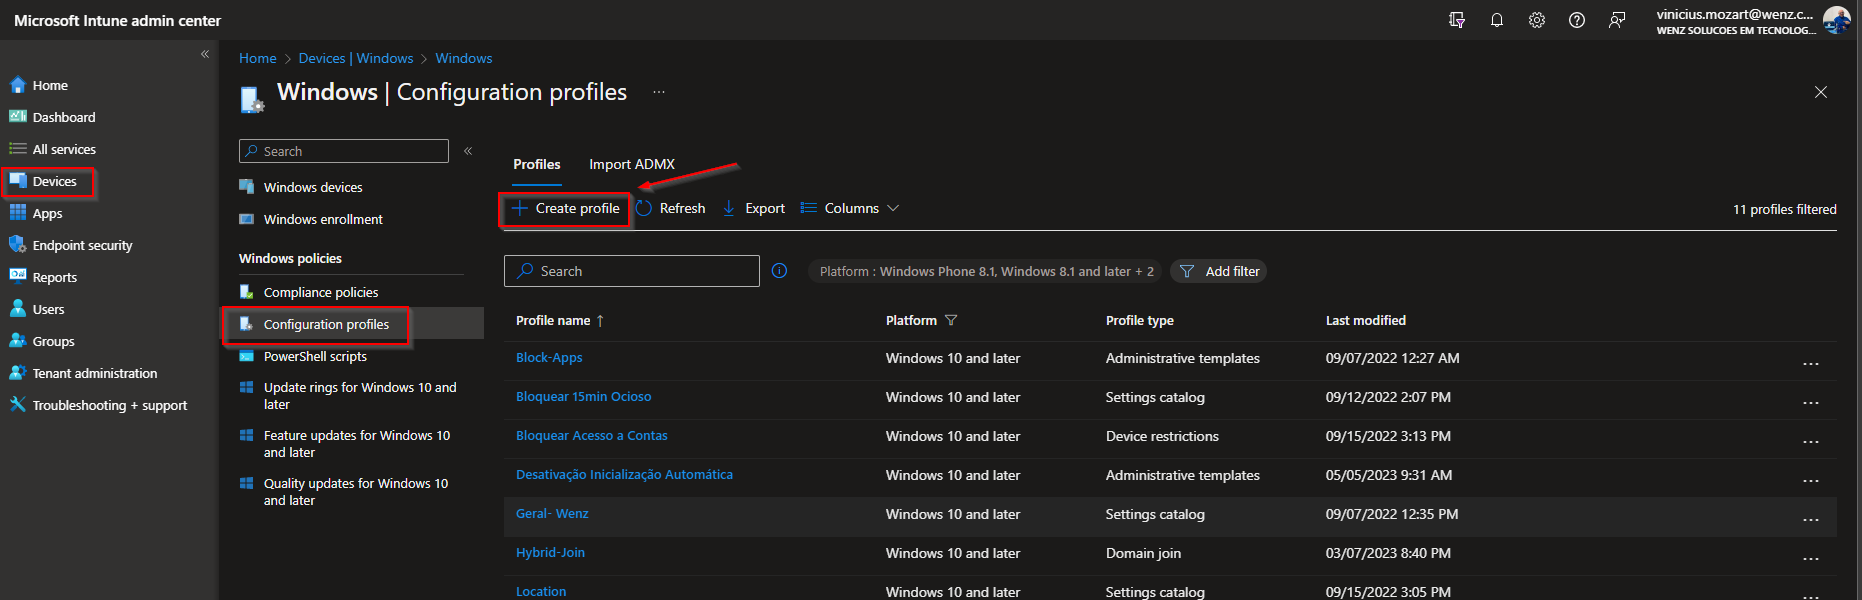Viewport: 1862px width, 600px height.
Task: Focus the blade menu Search box
Action: point(344,151)
